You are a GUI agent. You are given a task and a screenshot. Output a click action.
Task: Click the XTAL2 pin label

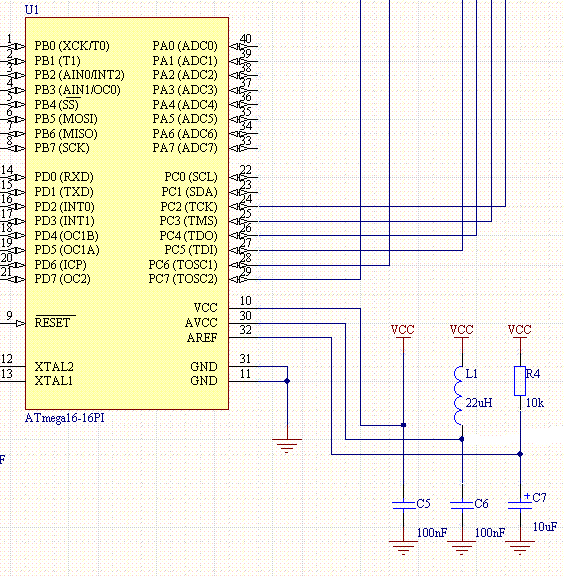pyautogui.click(x=54, y=367)
